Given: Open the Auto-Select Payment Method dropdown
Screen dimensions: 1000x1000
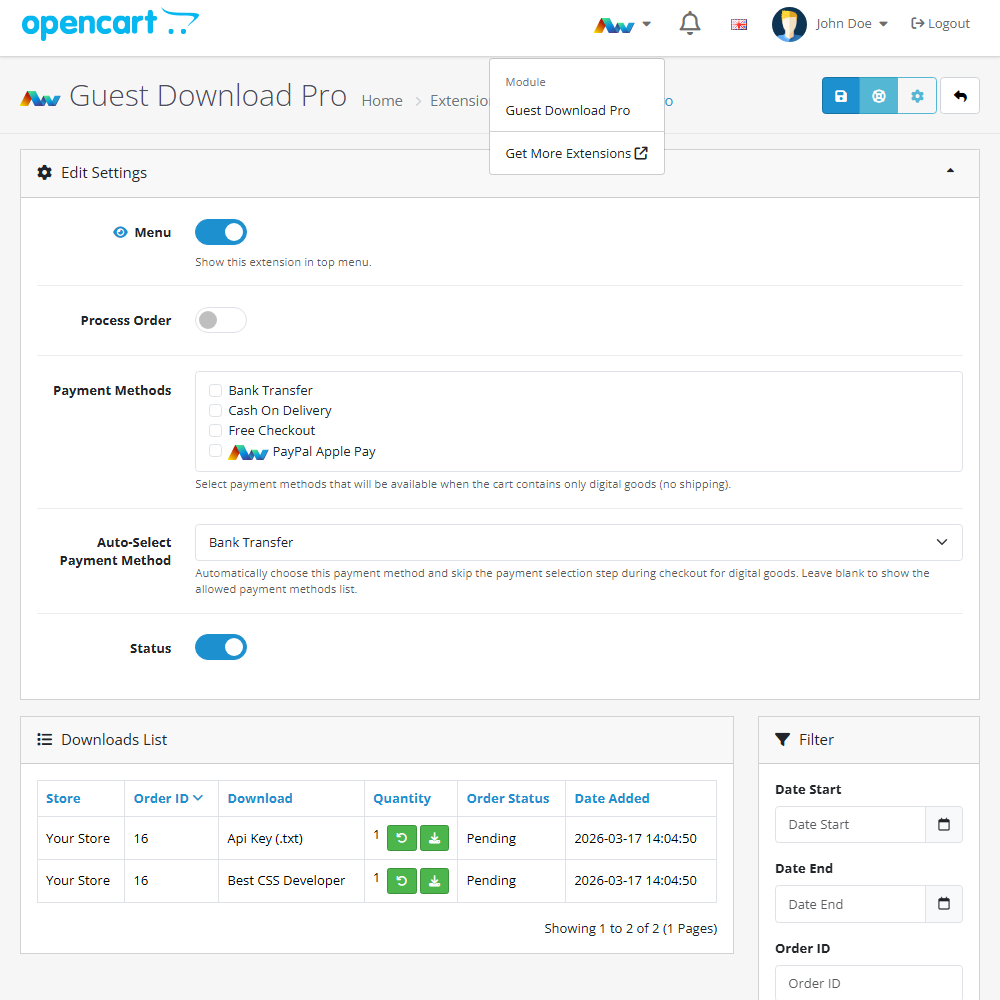Looking at the screenshot, I should pyautogui.click(x=578, y=542).
